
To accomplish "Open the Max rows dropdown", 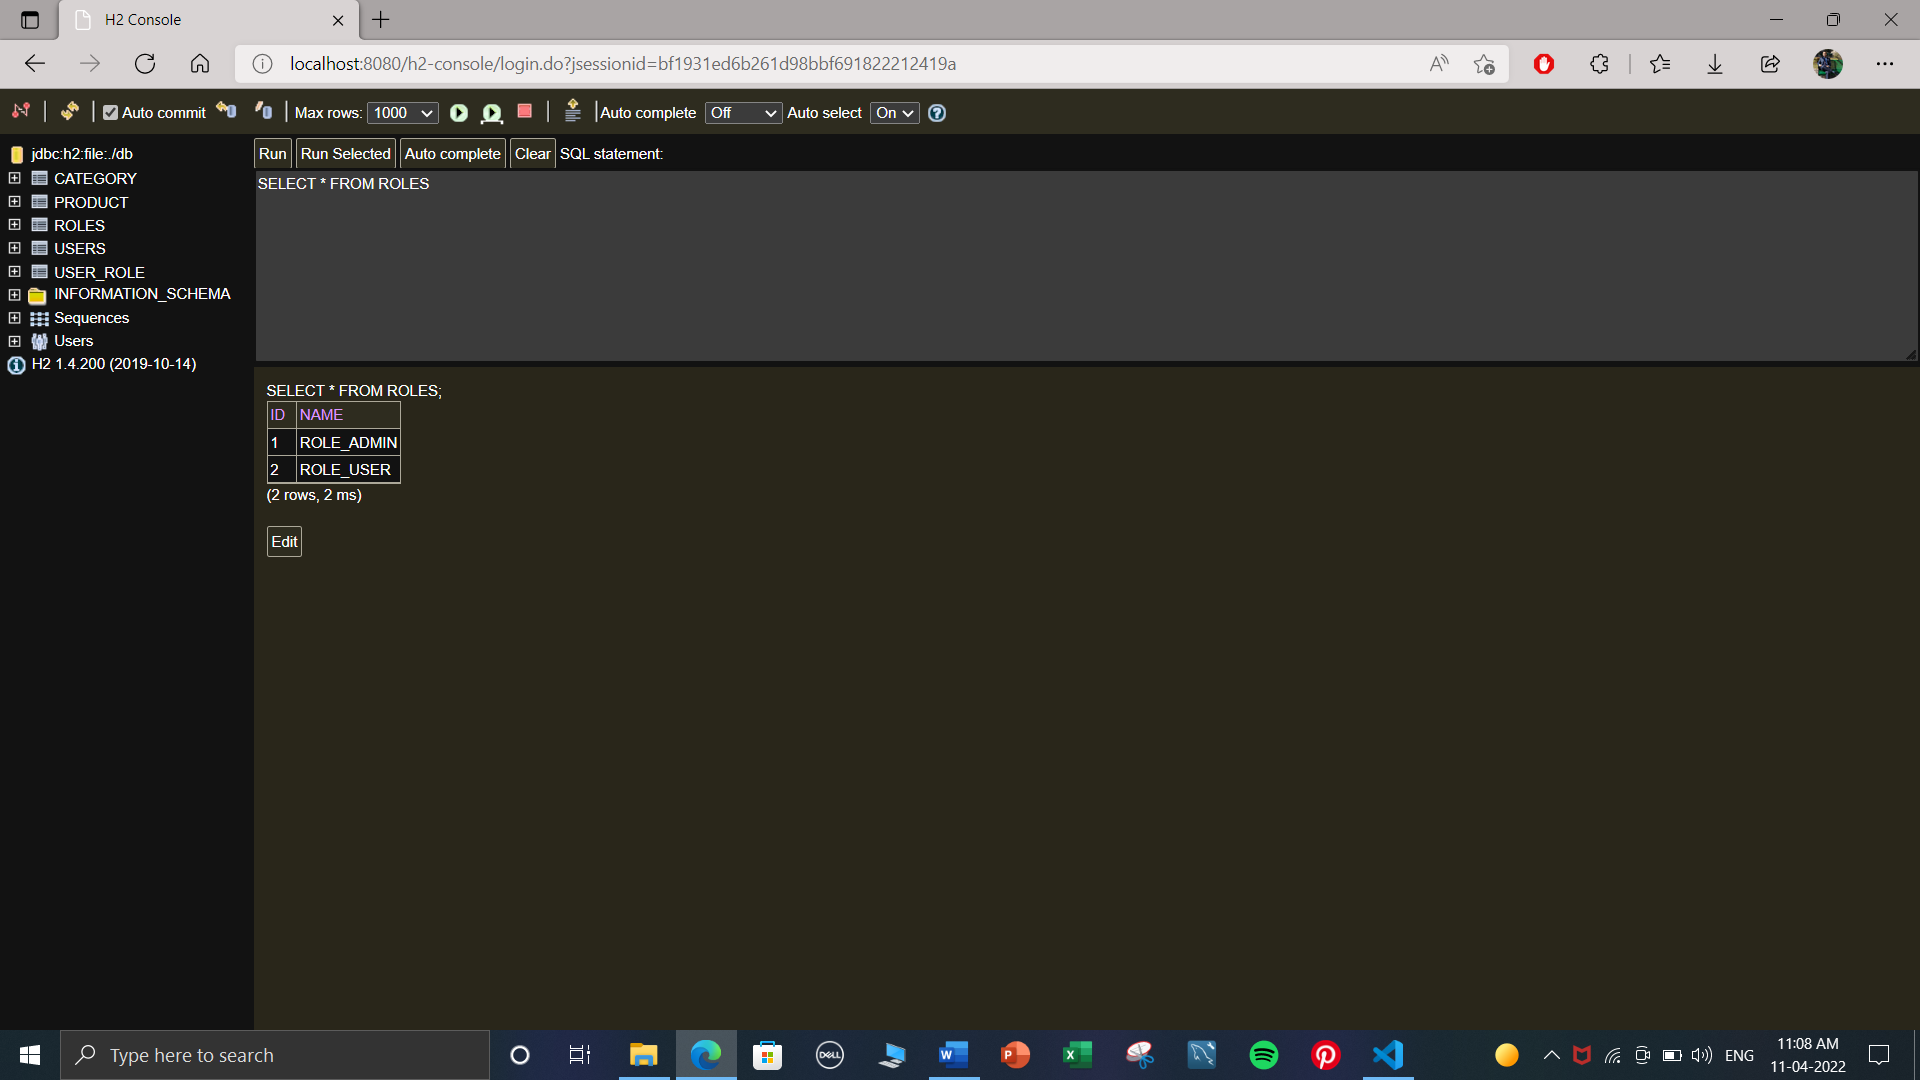I will pyautogui.click(x=403, y=113).
